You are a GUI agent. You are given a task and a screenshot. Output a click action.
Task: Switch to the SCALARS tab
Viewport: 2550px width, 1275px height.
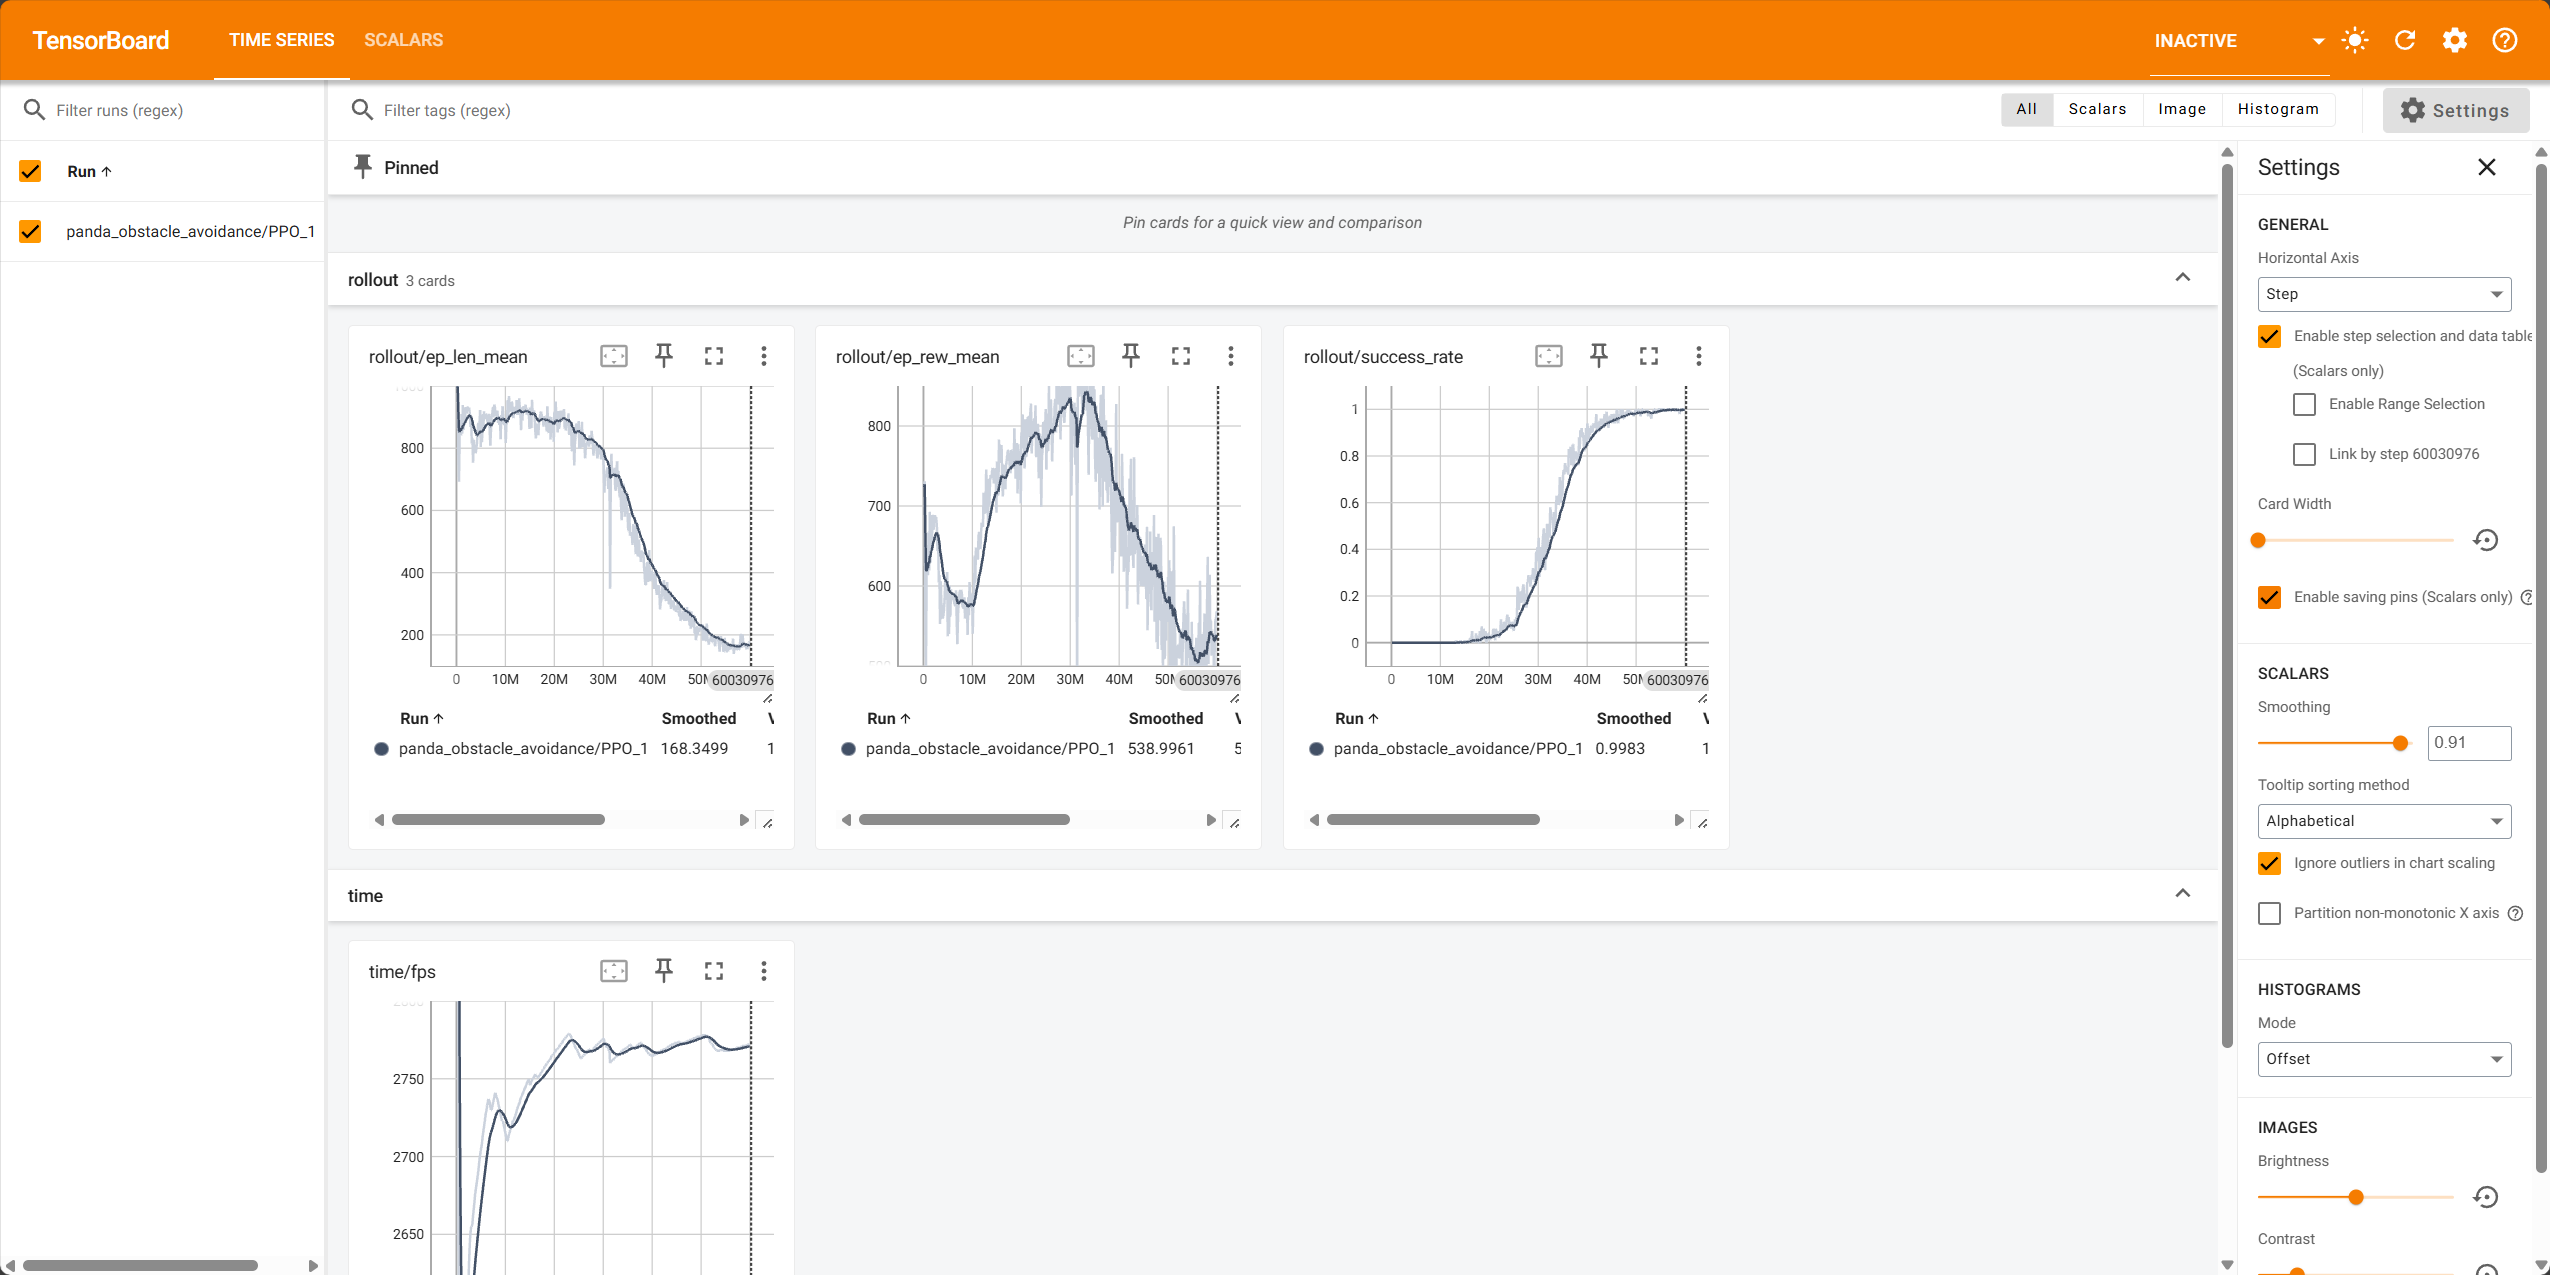click(x=403, y=40)
